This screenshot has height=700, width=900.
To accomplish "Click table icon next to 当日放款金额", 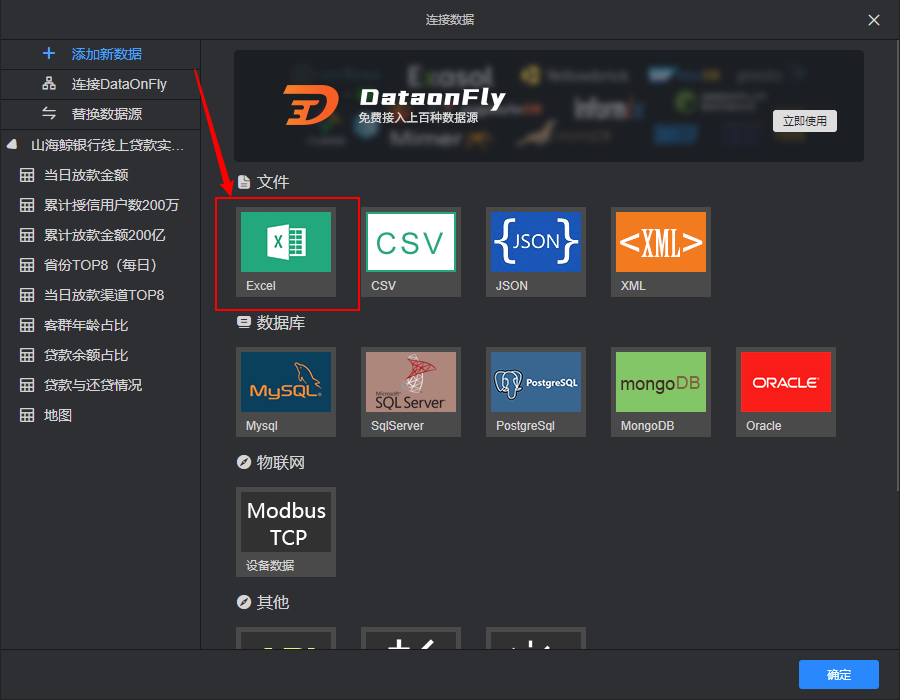I will click(27, 175).
